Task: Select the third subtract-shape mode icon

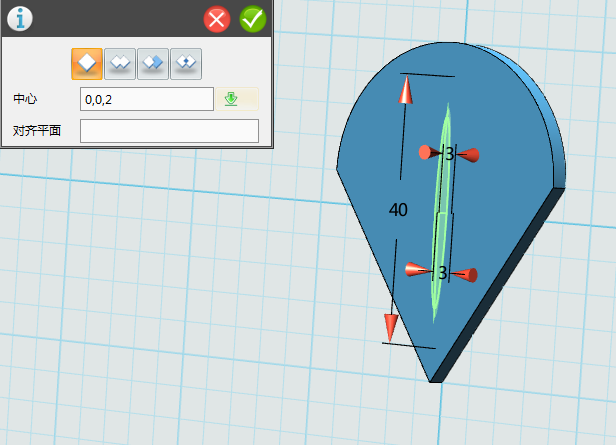Action: point(153,64)
